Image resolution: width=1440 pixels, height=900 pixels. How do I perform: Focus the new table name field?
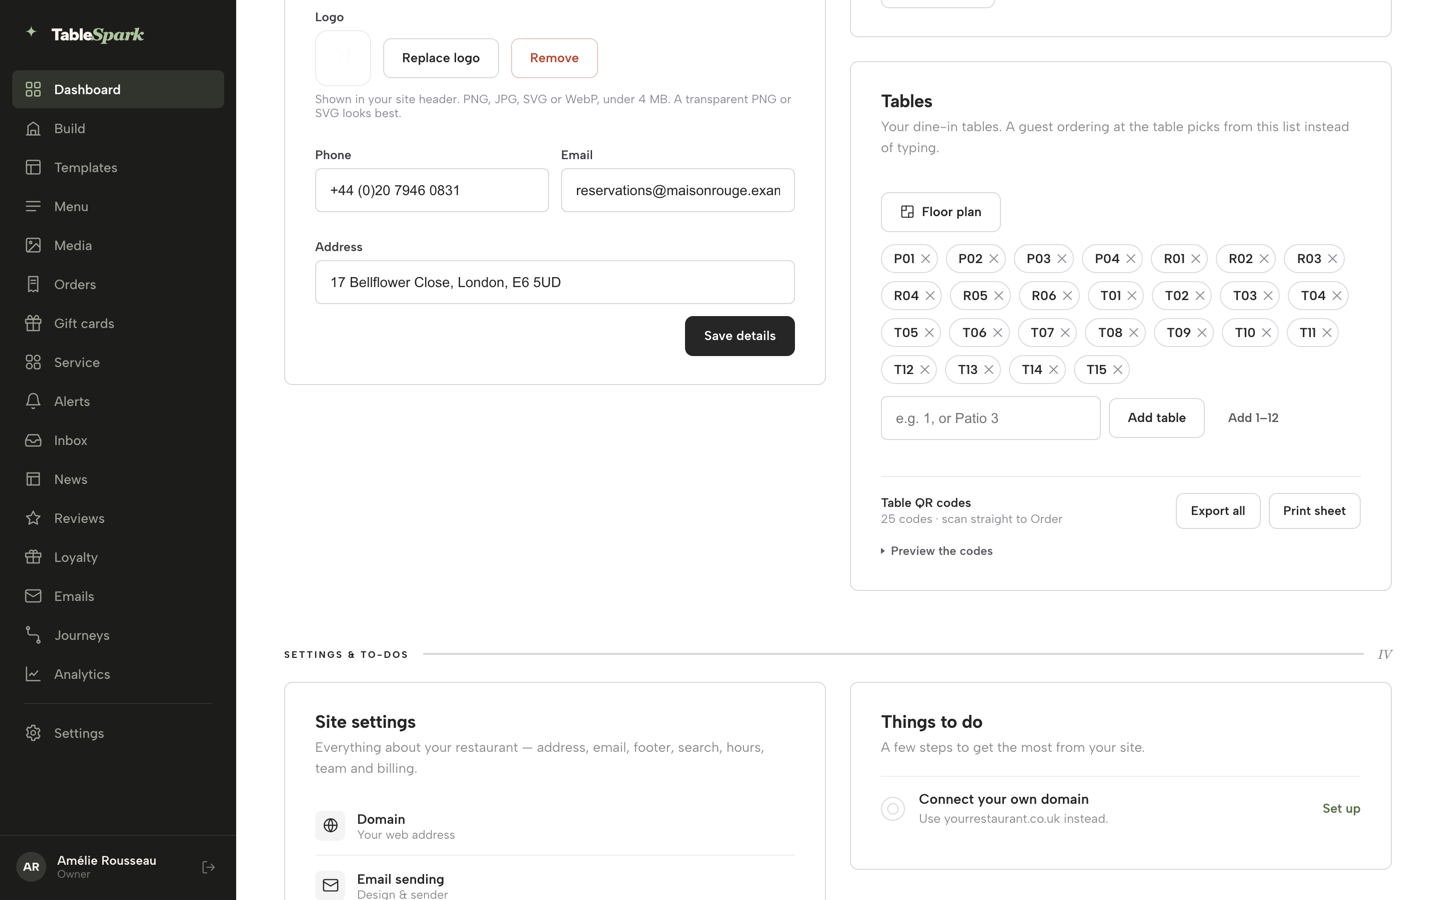tap(990, 418)
